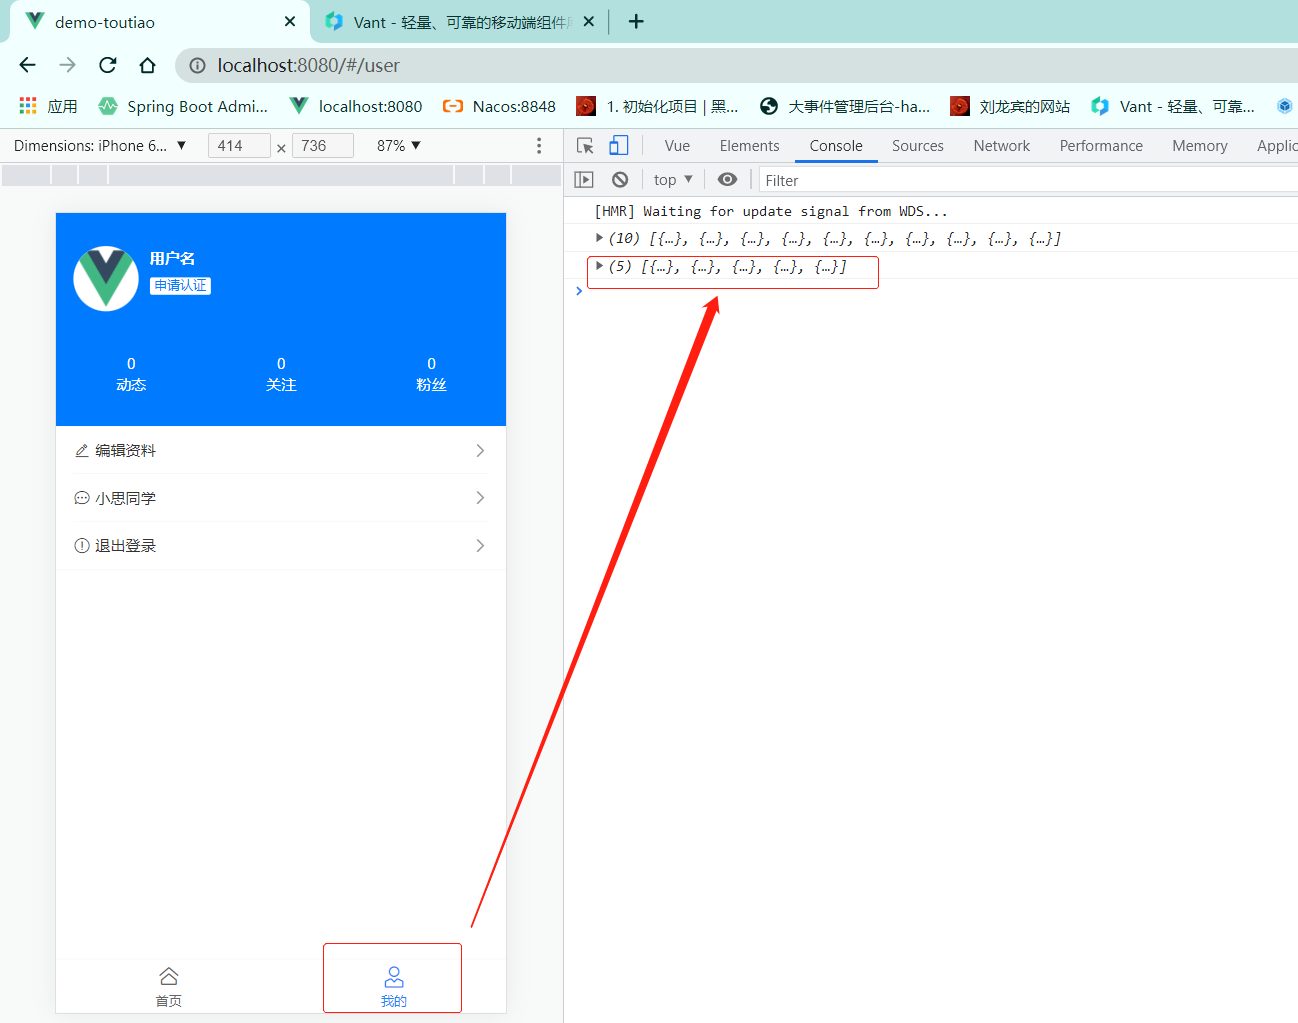Switch to the Sources tab

point(917,146)
